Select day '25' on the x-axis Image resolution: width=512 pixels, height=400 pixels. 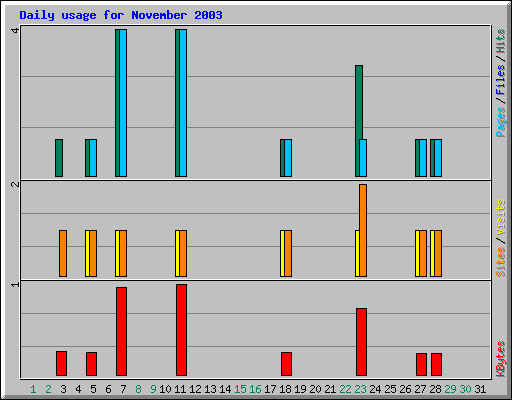390,389
